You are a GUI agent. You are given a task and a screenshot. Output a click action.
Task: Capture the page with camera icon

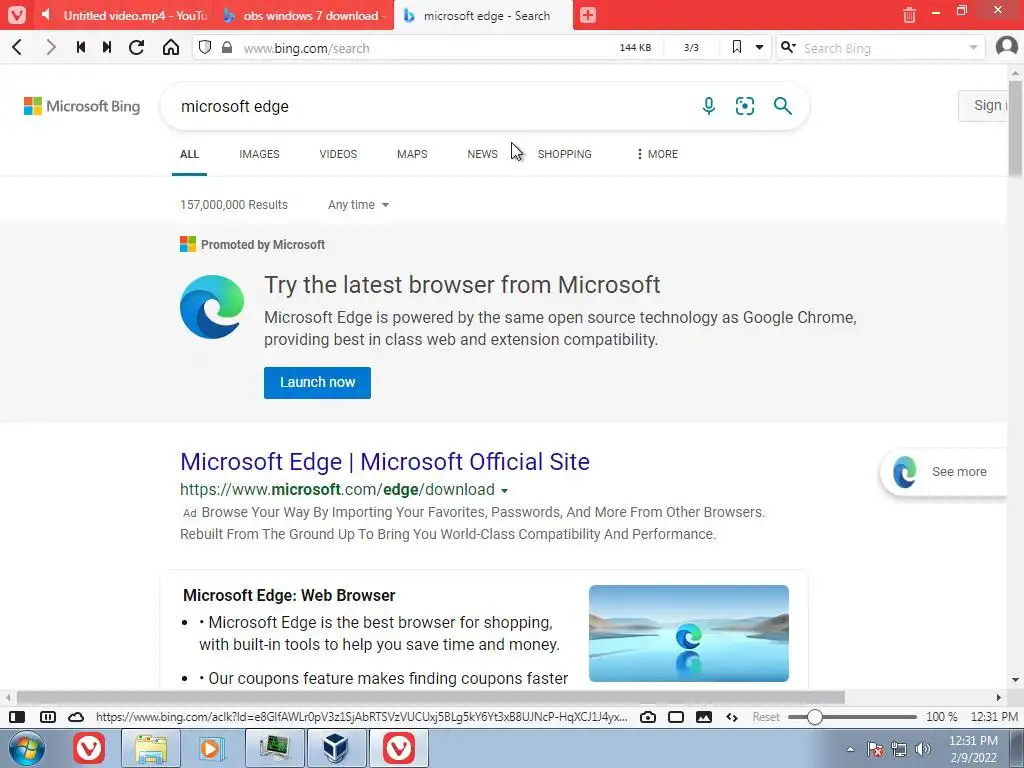tap(648, 717)
